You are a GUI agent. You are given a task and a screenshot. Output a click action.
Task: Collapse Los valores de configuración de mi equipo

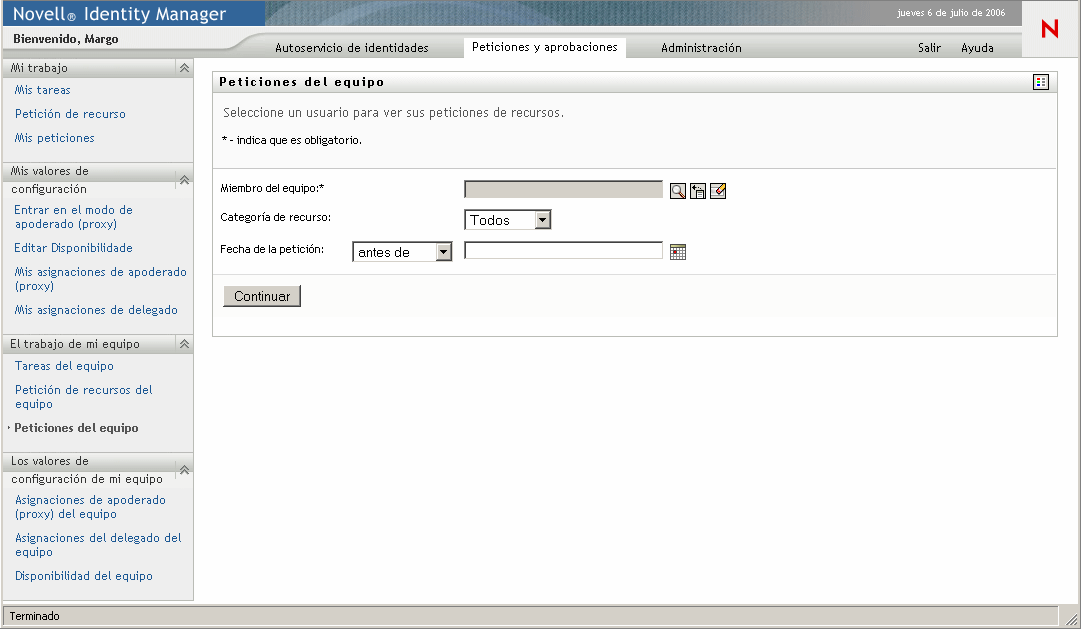coord(184,470)
